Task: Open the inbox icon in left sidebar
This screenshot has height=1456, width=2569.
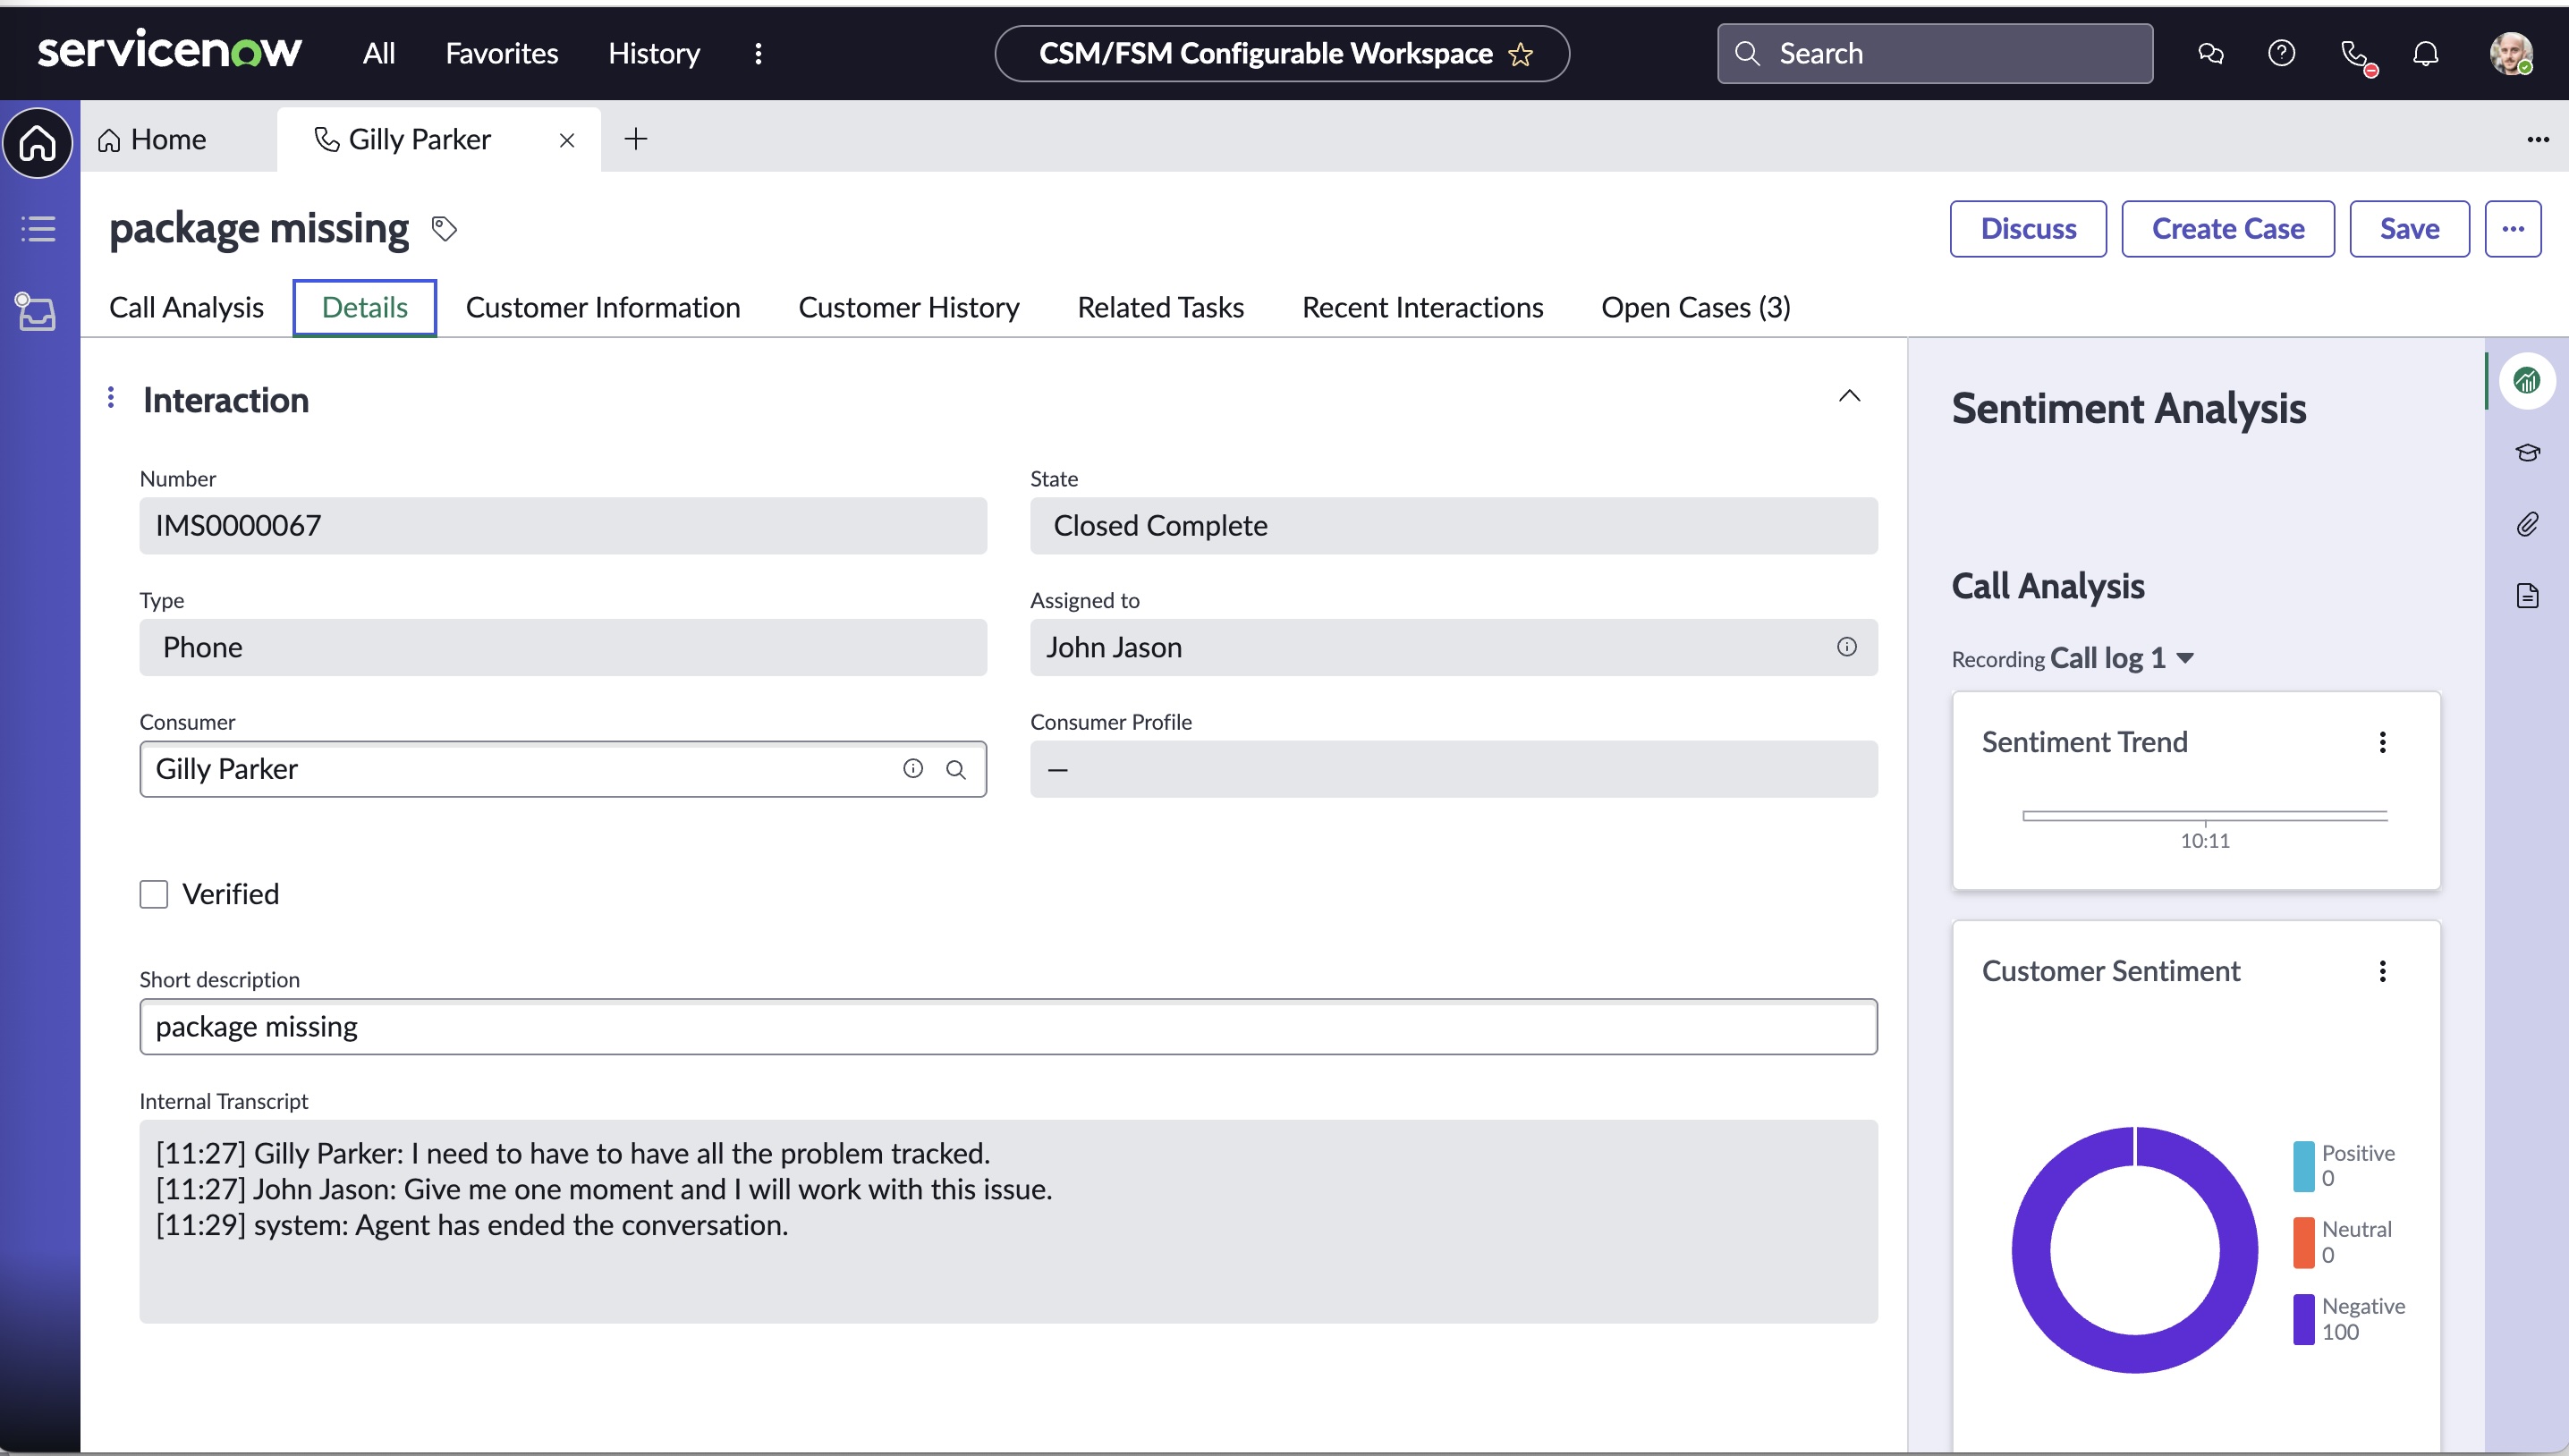Action: 37,312
